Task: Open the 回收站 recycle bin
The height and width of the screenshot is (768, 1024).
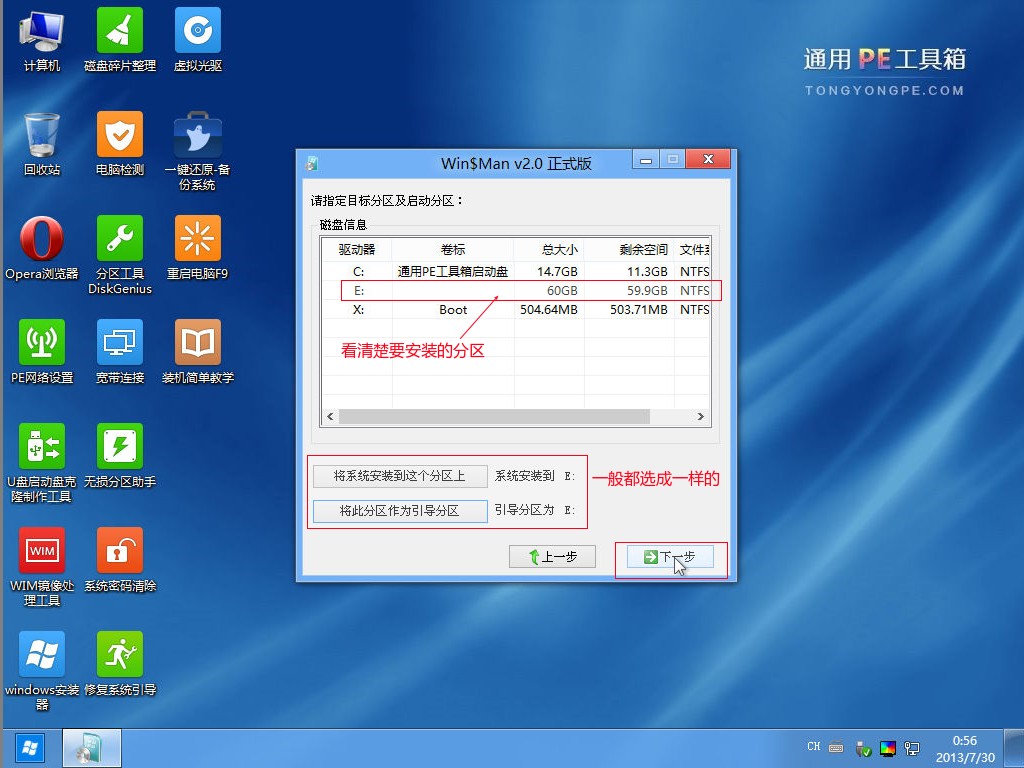Action: 42,144
